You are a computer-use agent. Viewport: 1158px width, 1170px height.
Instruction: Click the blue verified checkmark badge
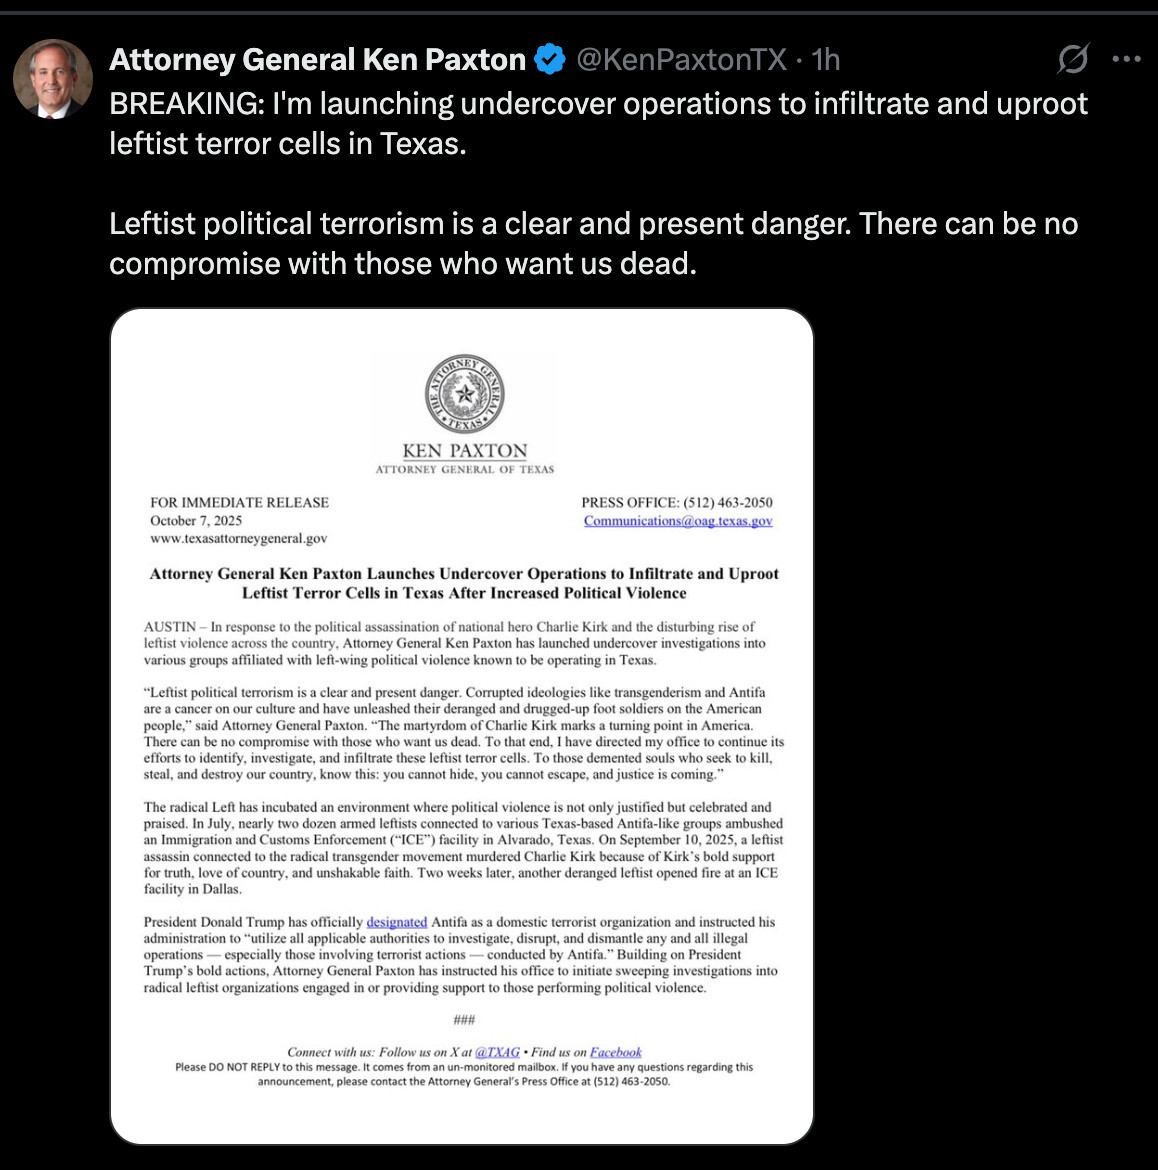tap(549, 60)
